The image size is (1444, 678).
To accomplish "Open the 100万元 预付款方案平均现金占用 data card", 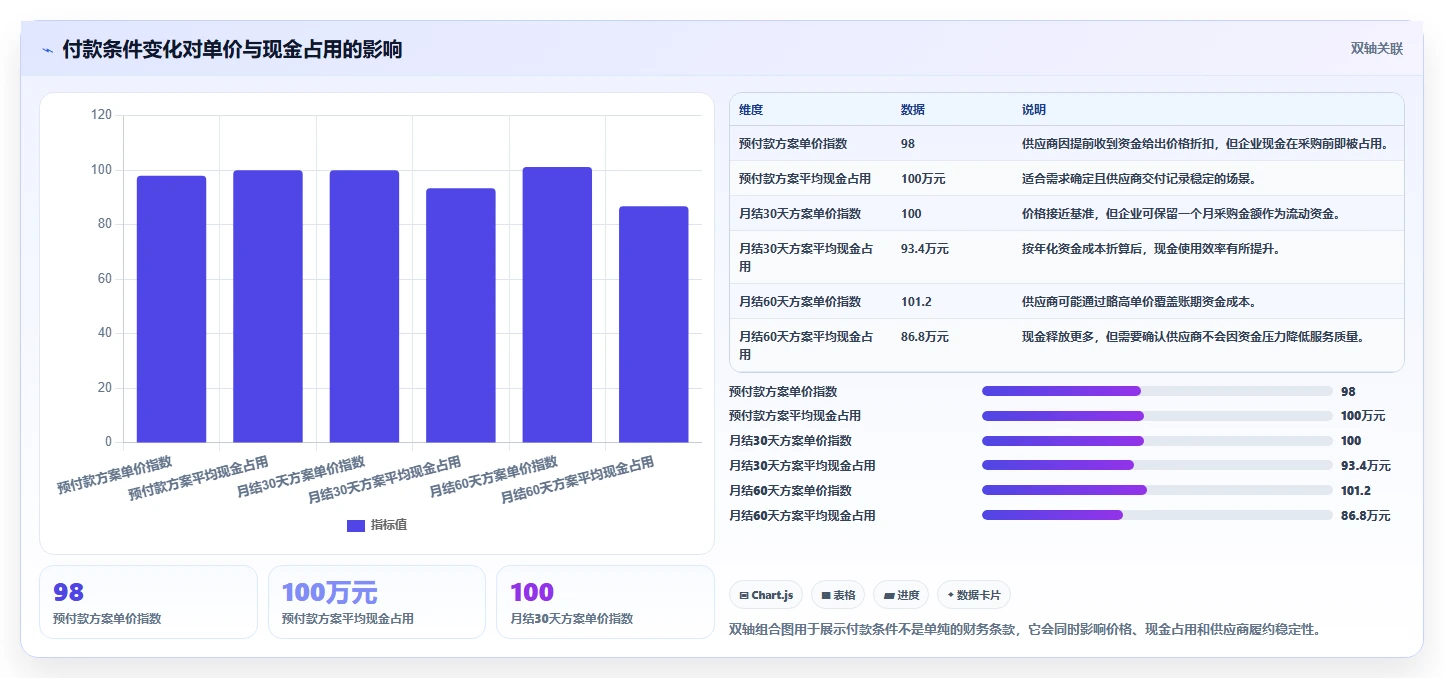I will pyautogui.click(x=377, y=602).
